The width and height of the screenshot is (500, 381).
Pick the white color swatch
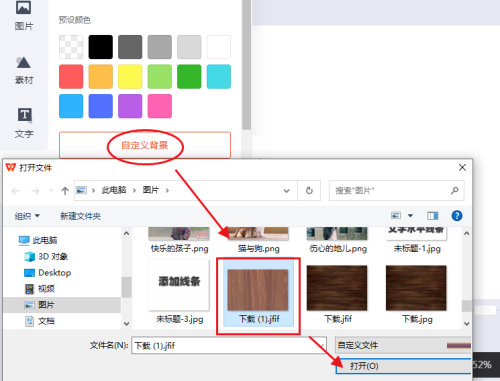pyautogui.click(x=219, y=47)
